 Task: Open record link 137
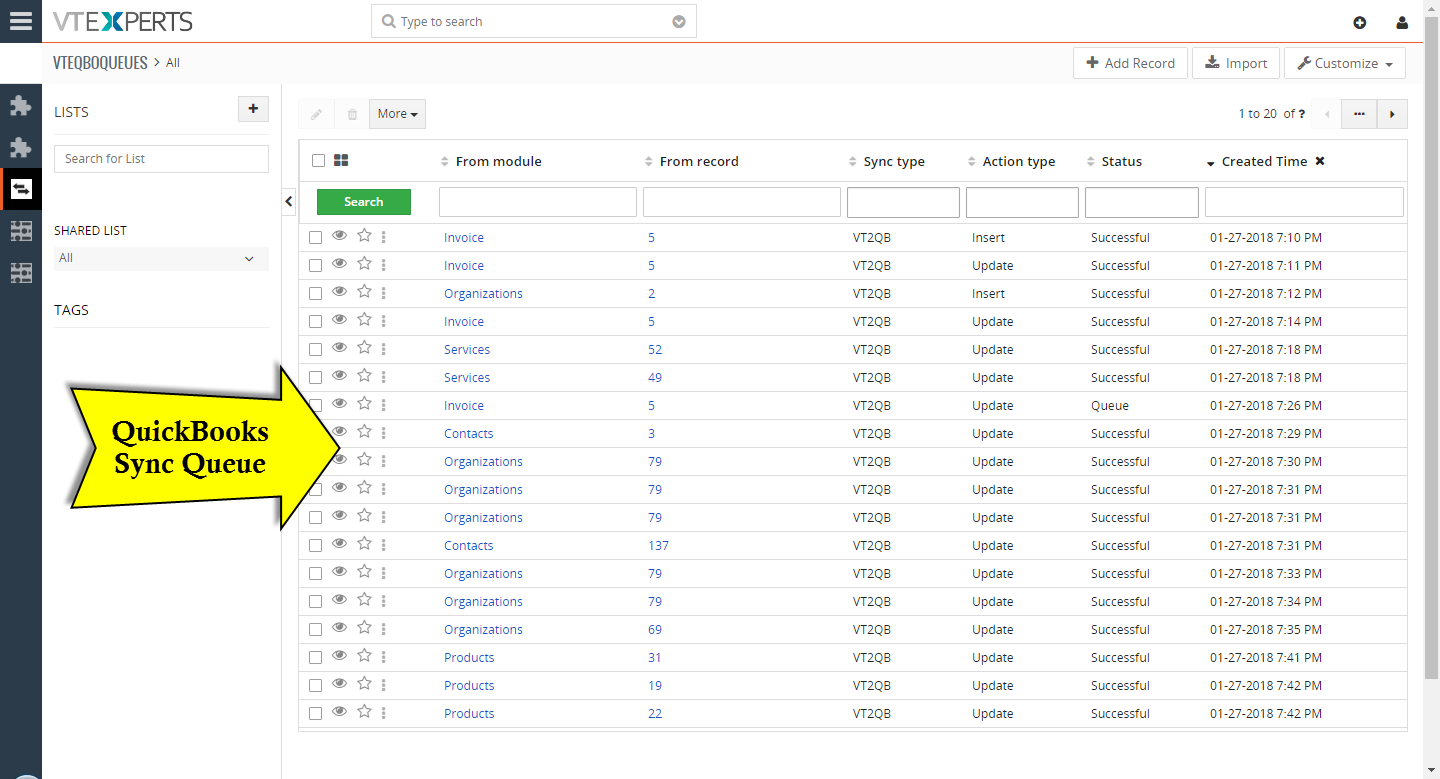[x=658, y=545]
